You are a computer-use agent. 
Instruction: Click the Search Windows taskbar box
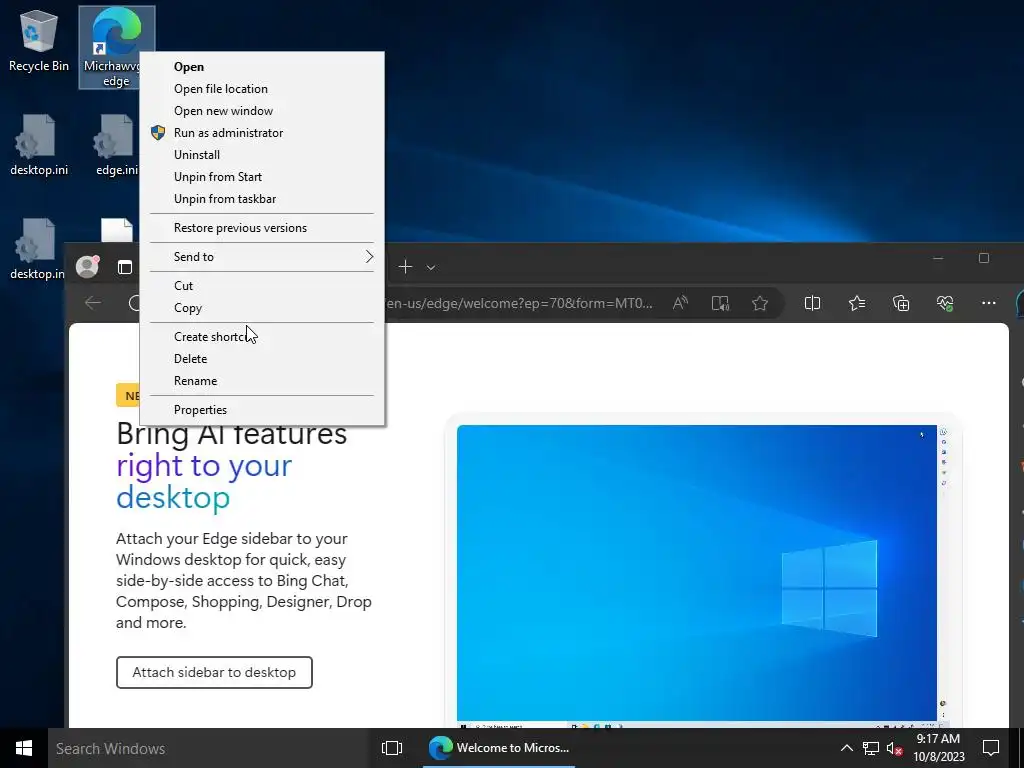pyautogui.click(x=208, y=748)
